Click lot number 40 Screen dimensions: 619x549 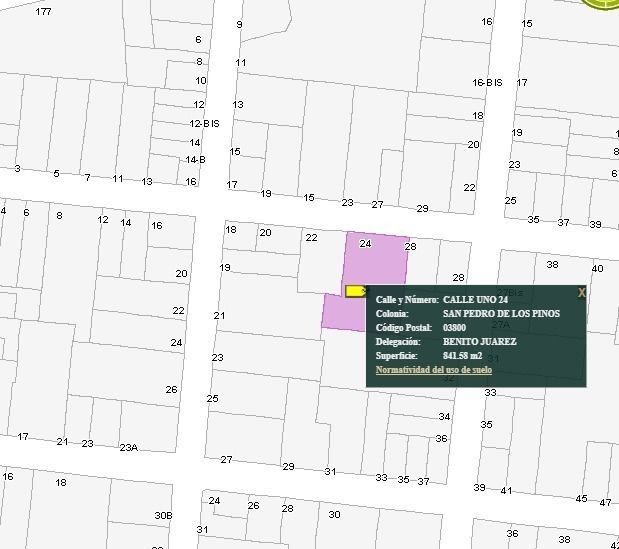[x=597, y=269]
